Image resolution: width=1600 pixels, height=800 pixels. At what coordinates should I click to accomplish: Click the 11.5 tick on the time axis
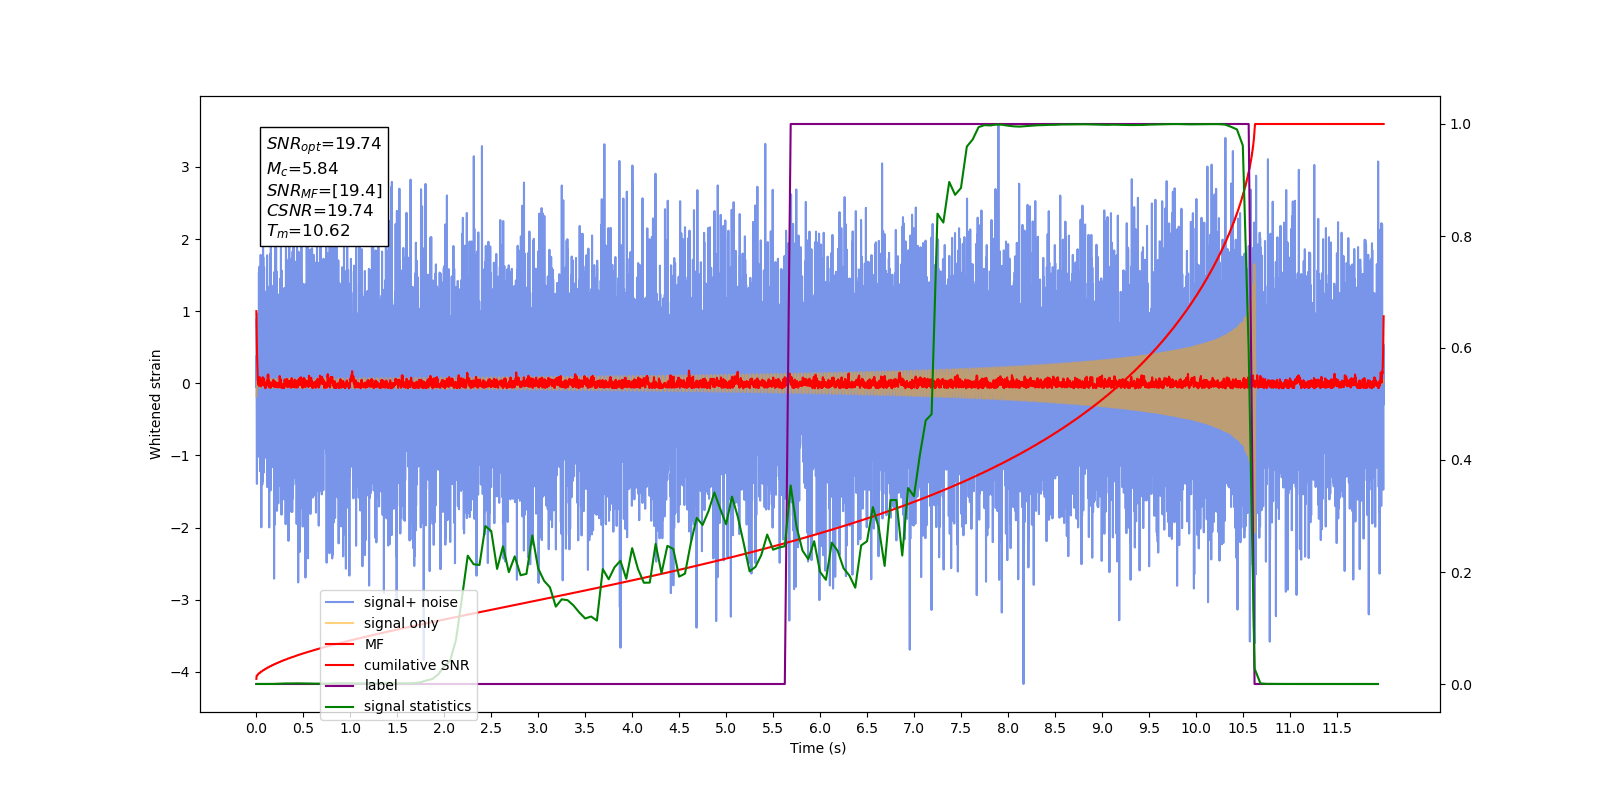point(1337,728)
